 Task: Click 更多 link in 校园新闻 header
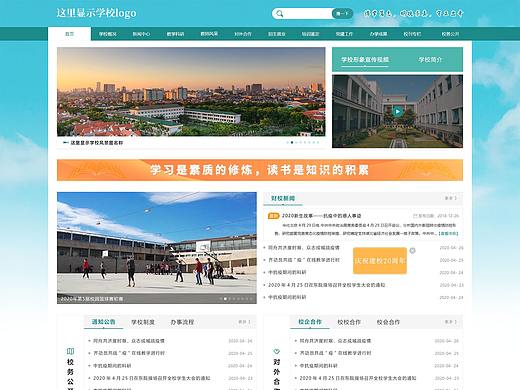[451, 198]
